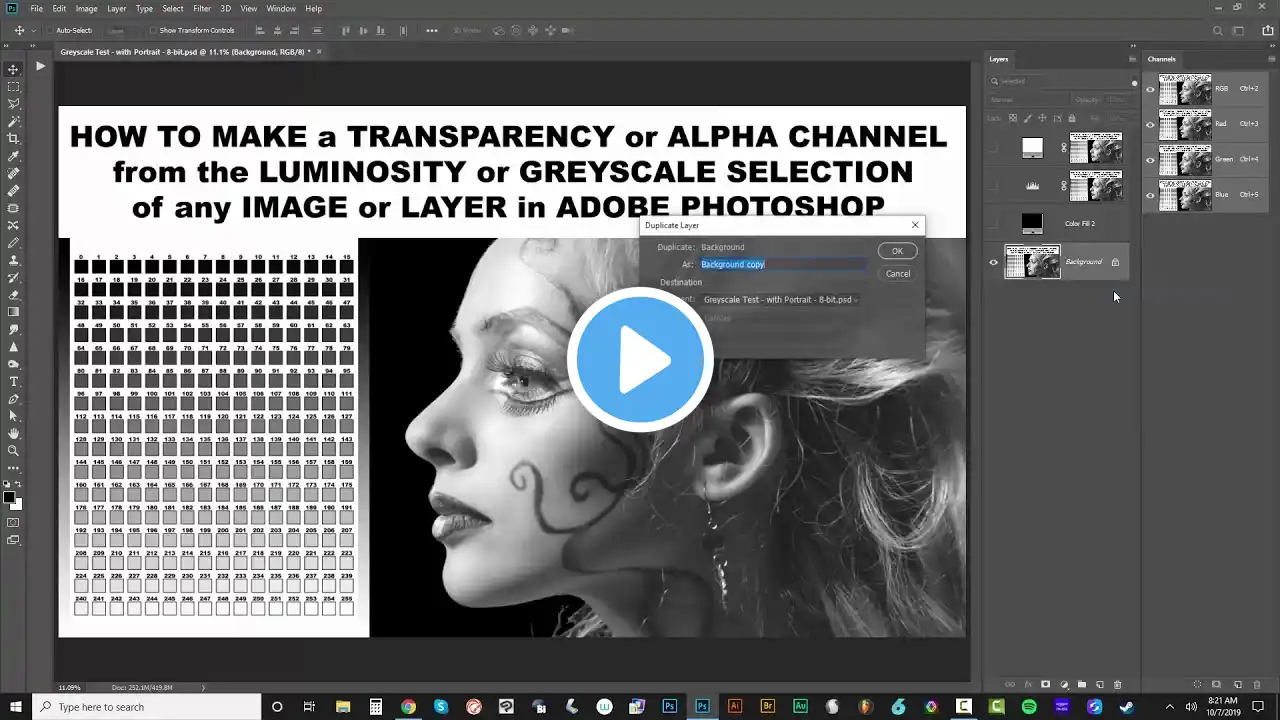The height and width of the screenshot is (720, 1280).
Task: Check Show Transform Controls
Action: click(x=153, y=31)
